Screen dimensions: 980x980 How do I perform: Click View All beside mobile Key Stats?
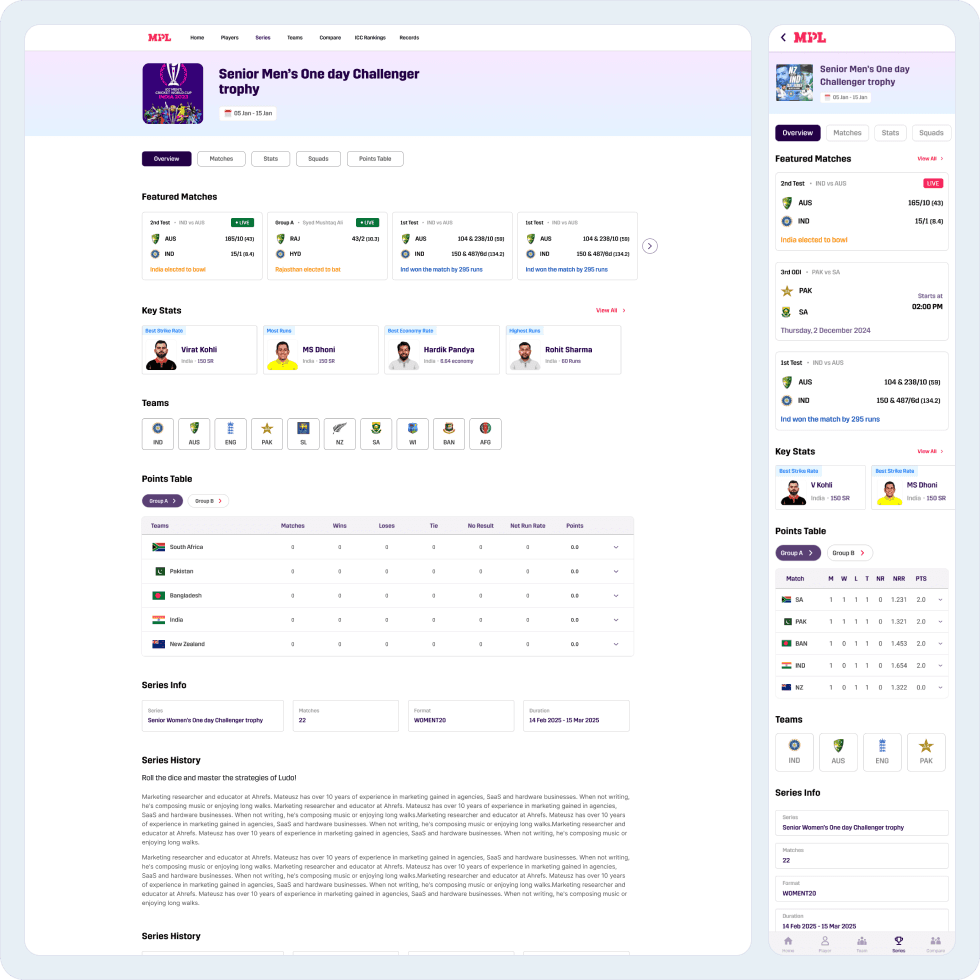tap(930, 451)
